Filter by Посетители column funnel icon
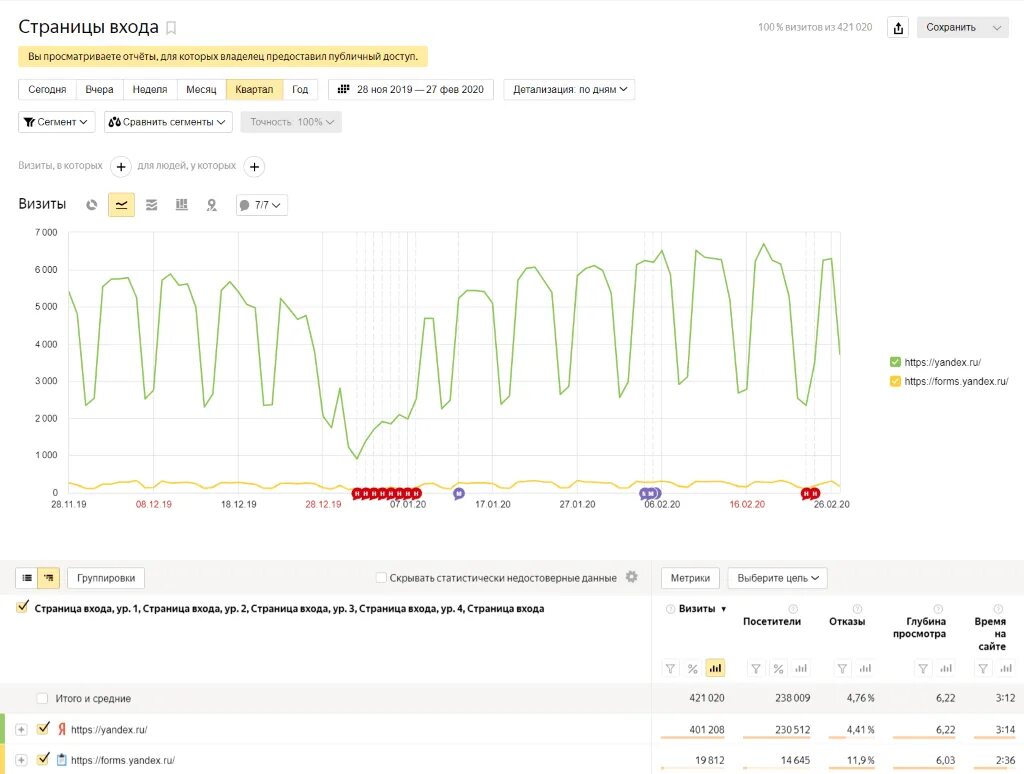The height and width of the screenshot is (774, 1024). coord(756,668)
